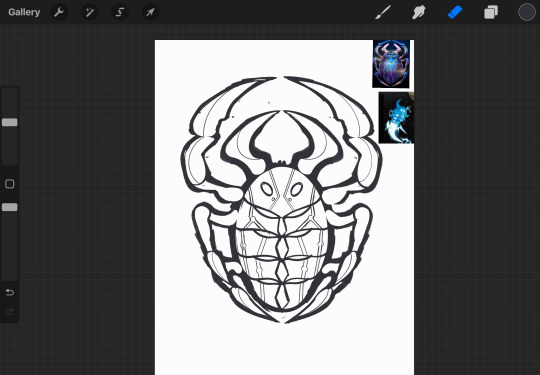Select the Smudge tool
Viewport: 540px width, 375px height.
click(x=419, y=12)
